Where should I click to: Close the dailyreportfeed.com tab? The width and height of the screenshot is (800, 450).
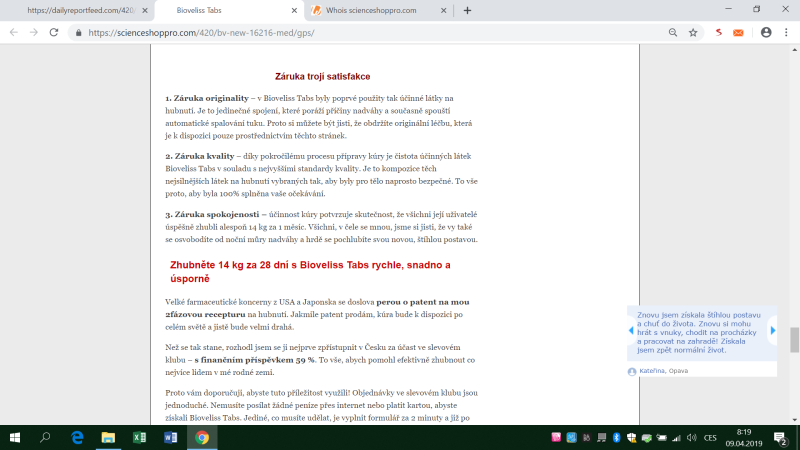click(x=145, y=10)
